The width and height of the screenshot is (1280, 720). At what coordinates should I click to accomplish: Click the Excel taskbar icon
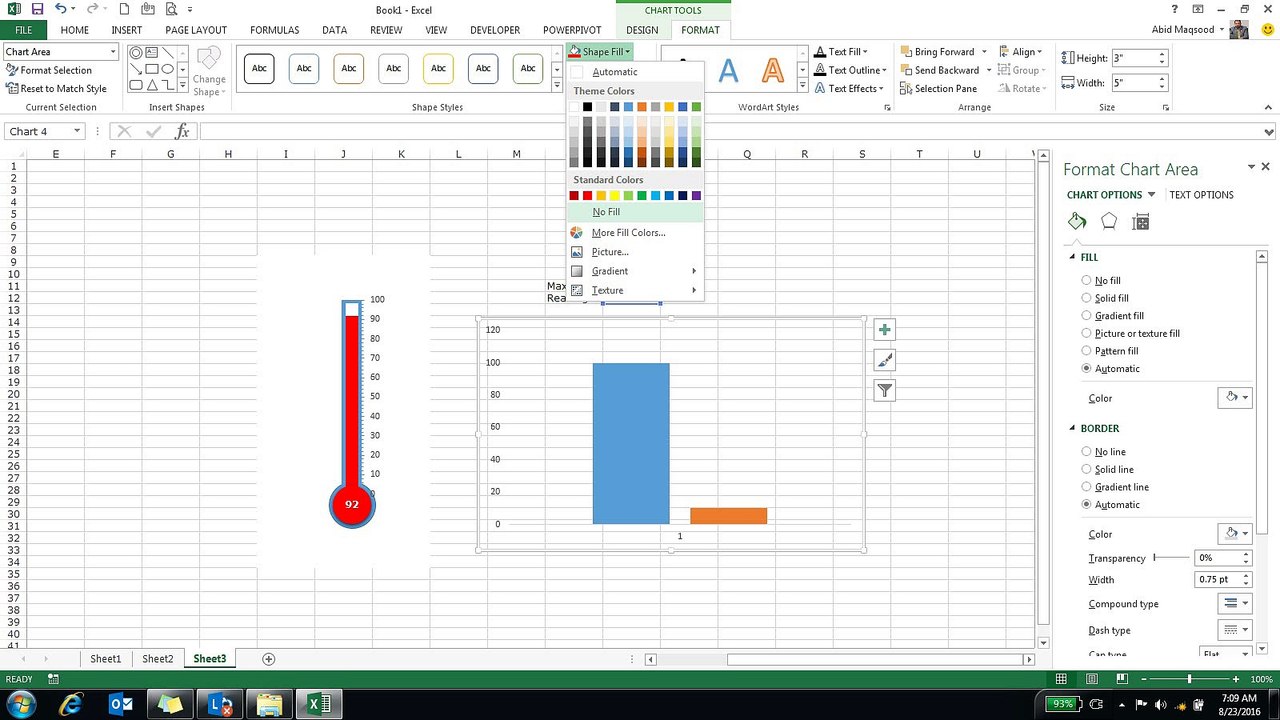[x=319, y=704]
